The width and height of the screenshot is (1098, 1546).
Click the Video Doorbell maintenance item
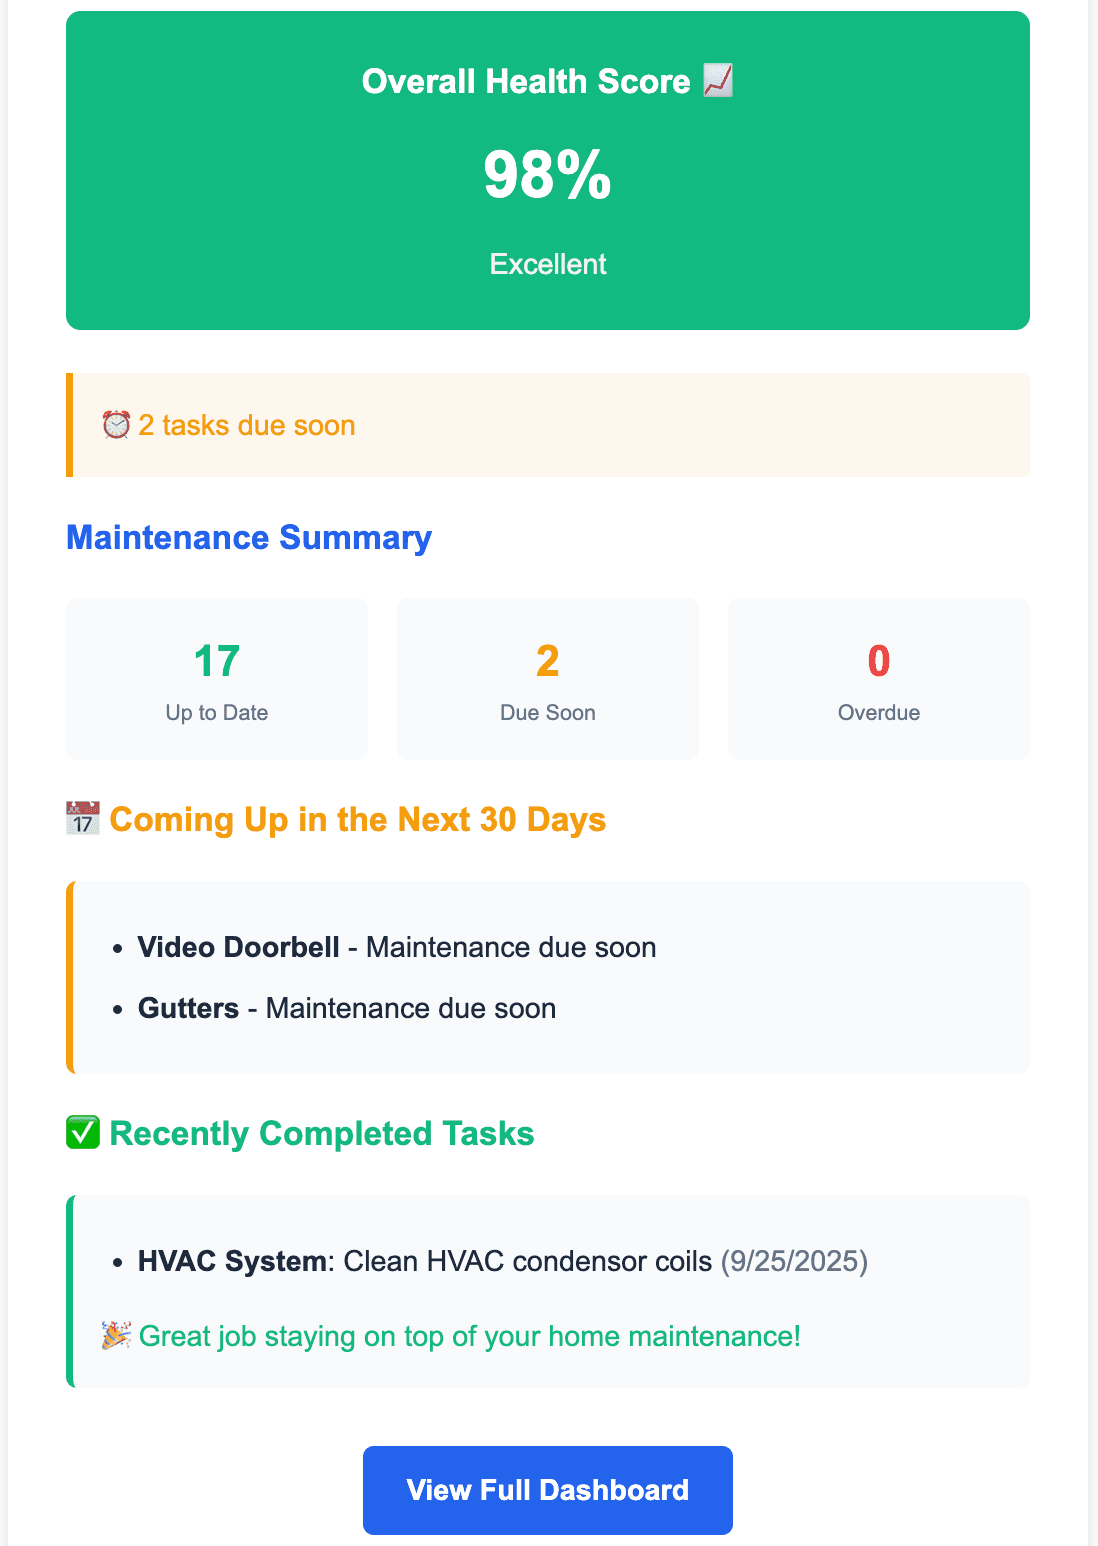tap(396, 947)
